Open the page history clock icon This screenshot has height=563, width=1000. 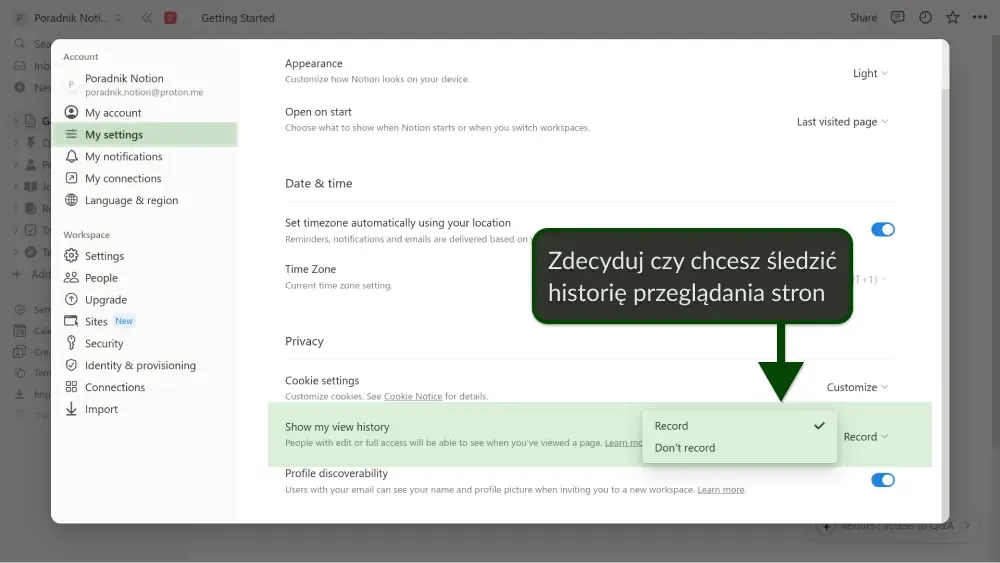[x=925, y=17]
